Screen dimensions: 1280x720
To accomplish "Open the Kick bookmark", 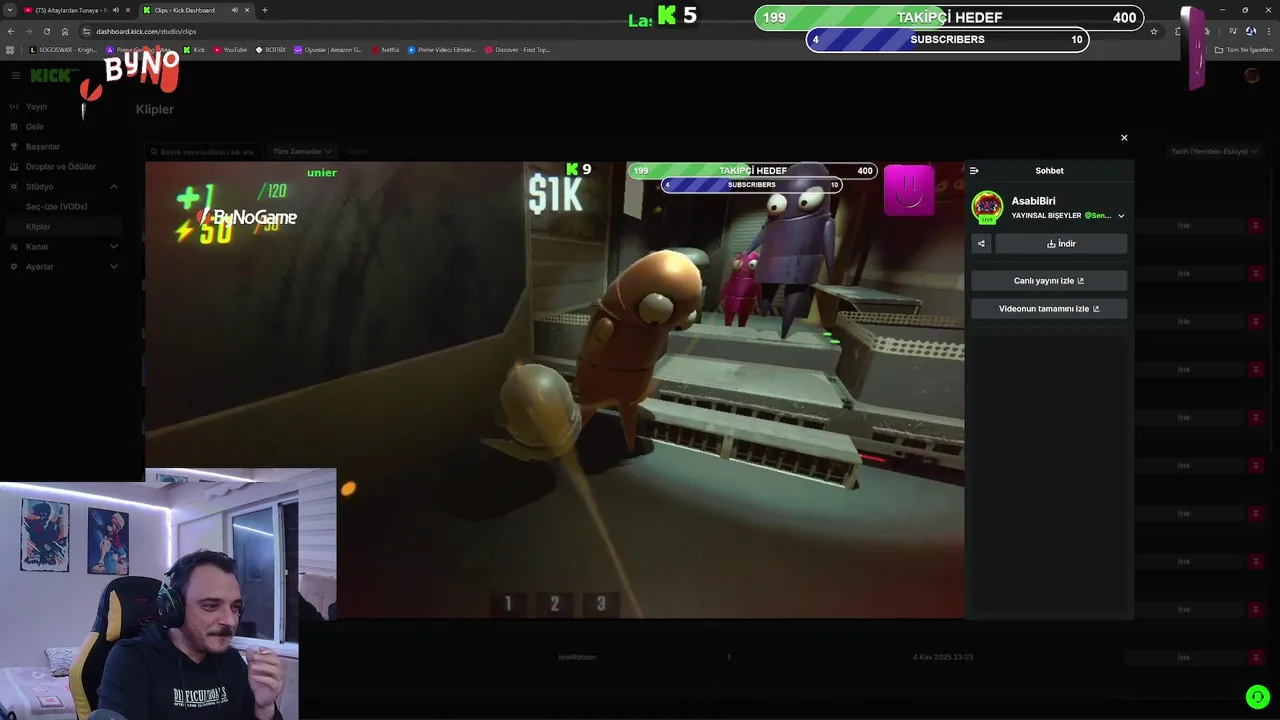I will 194,49.
